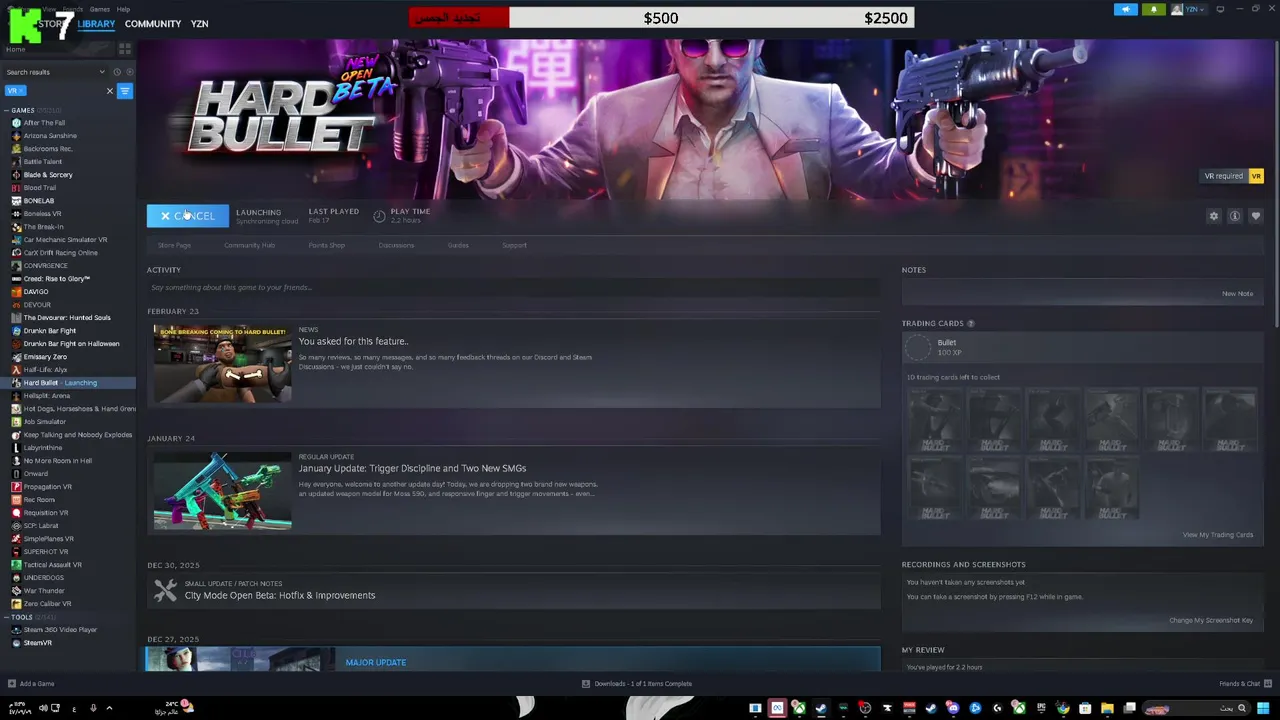
Task: Click the recent activity clock icon
Action: click(117, 72)
